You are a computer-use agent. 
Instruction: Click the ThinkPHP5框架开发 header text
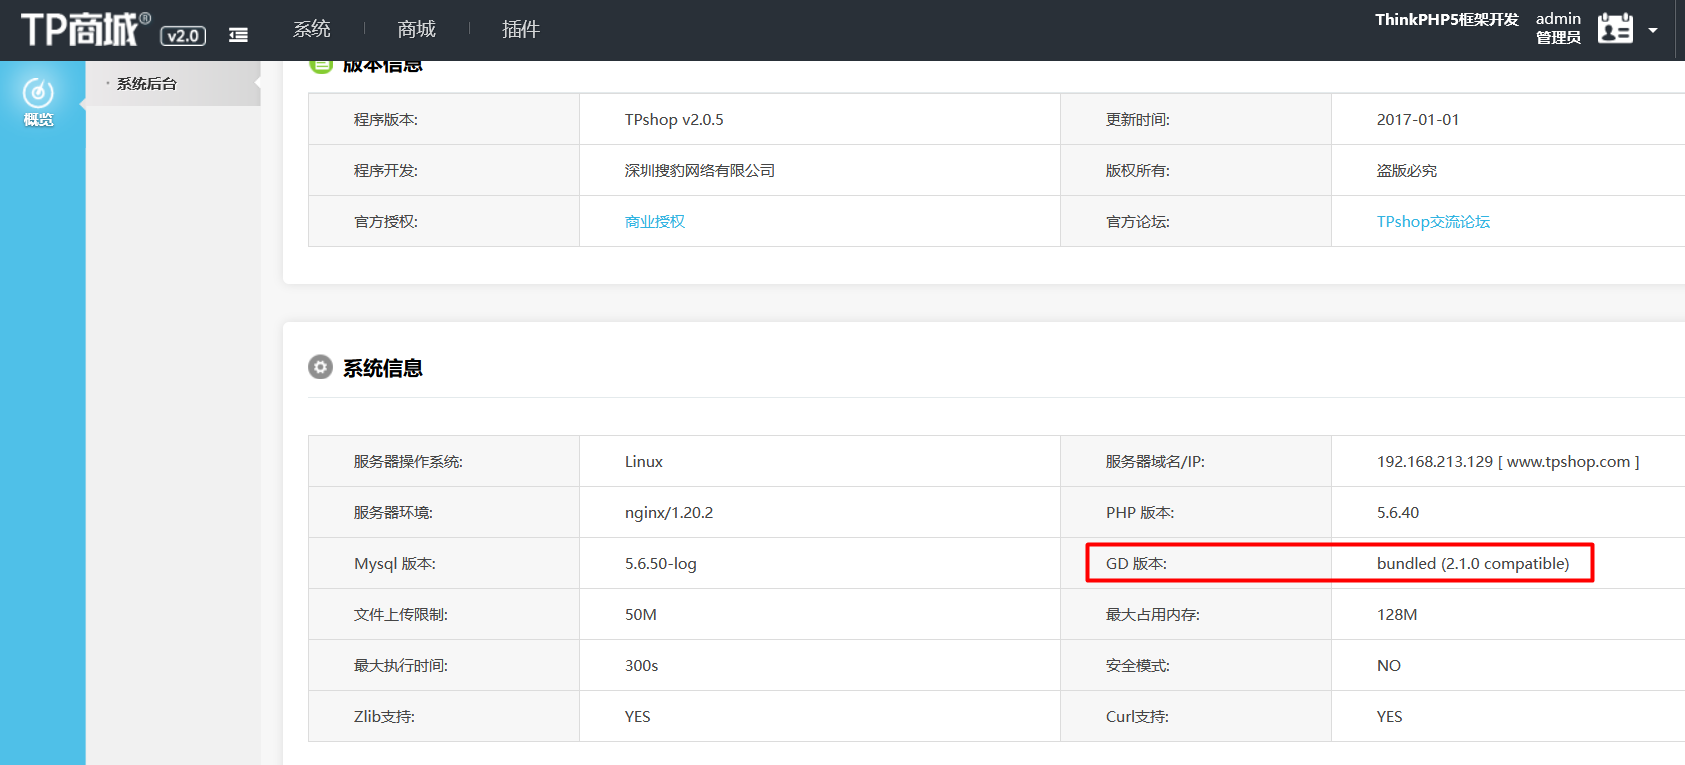1446,19
